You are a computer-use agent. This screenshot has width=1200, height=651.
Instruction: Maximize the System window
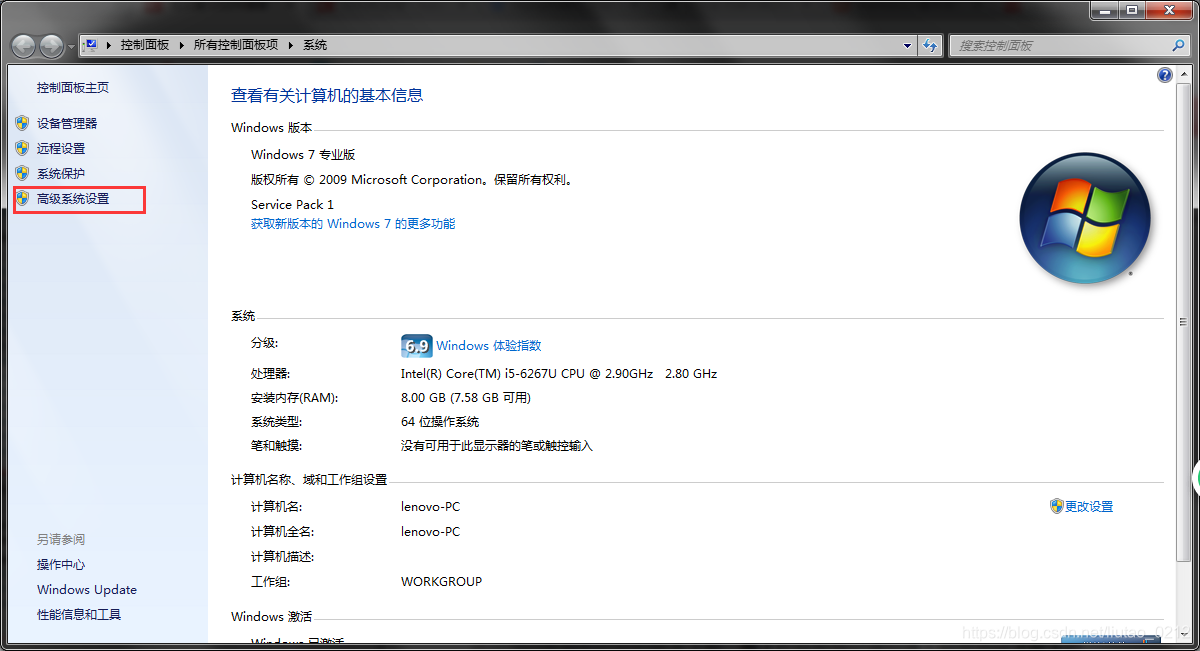1132,9
